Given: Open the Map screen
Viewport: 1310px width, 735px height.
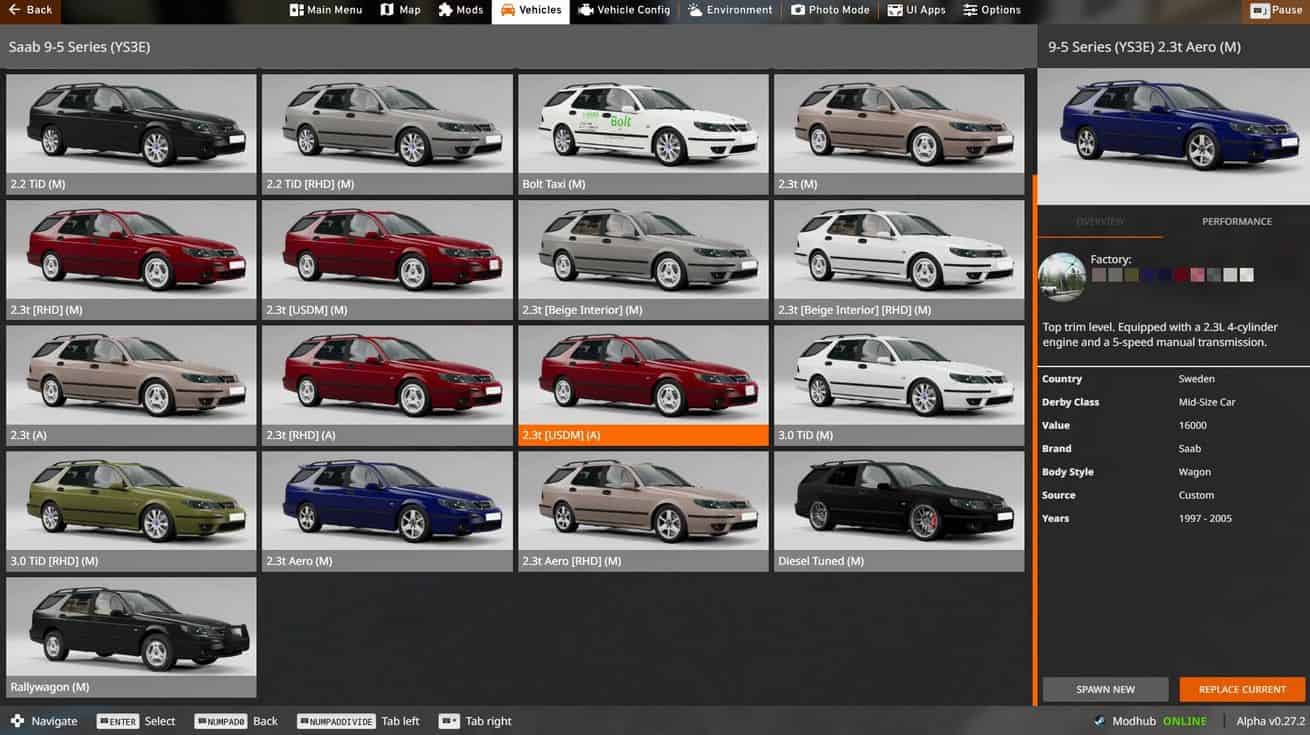Looking at the screenshot, I should 401,11.
